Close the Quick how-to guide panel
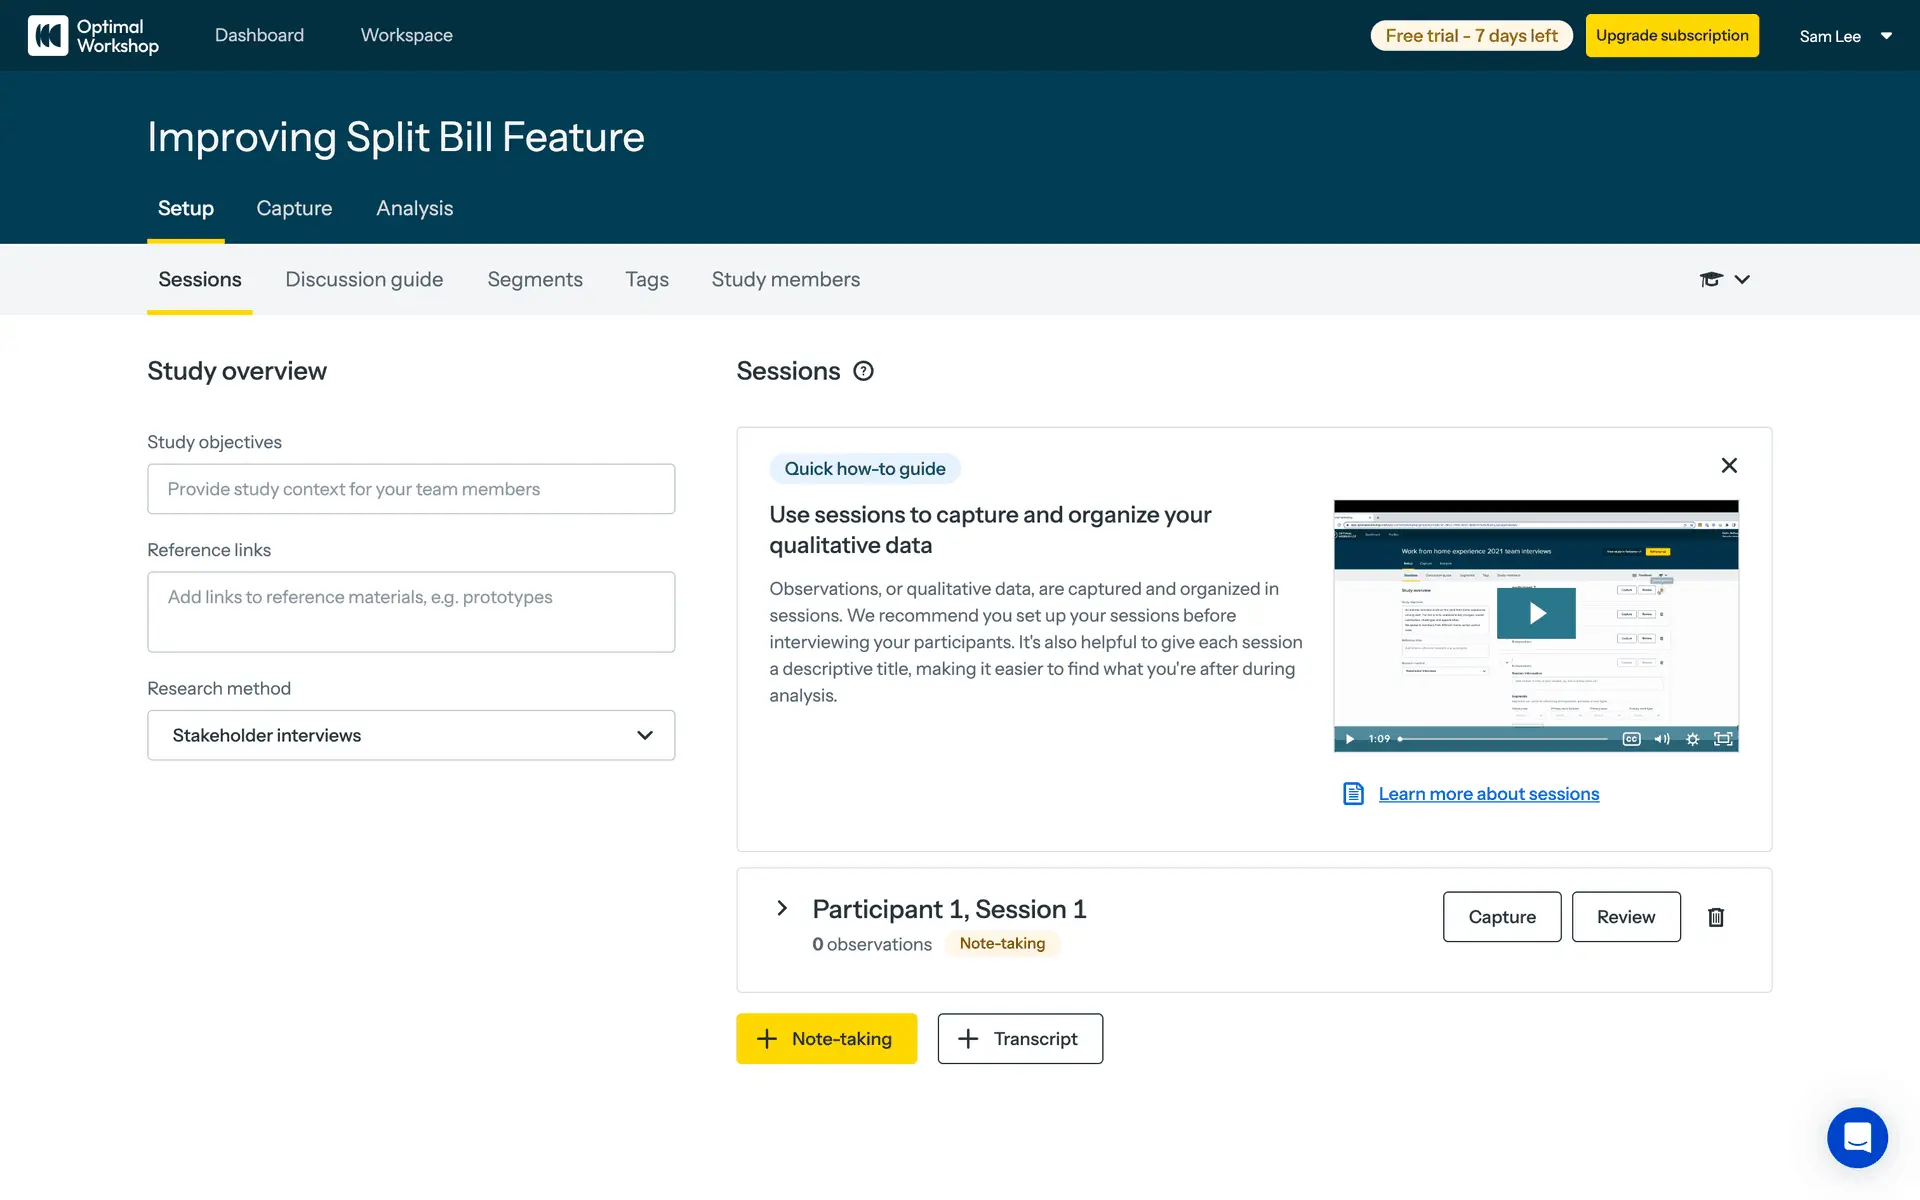 pos(1729,465)
